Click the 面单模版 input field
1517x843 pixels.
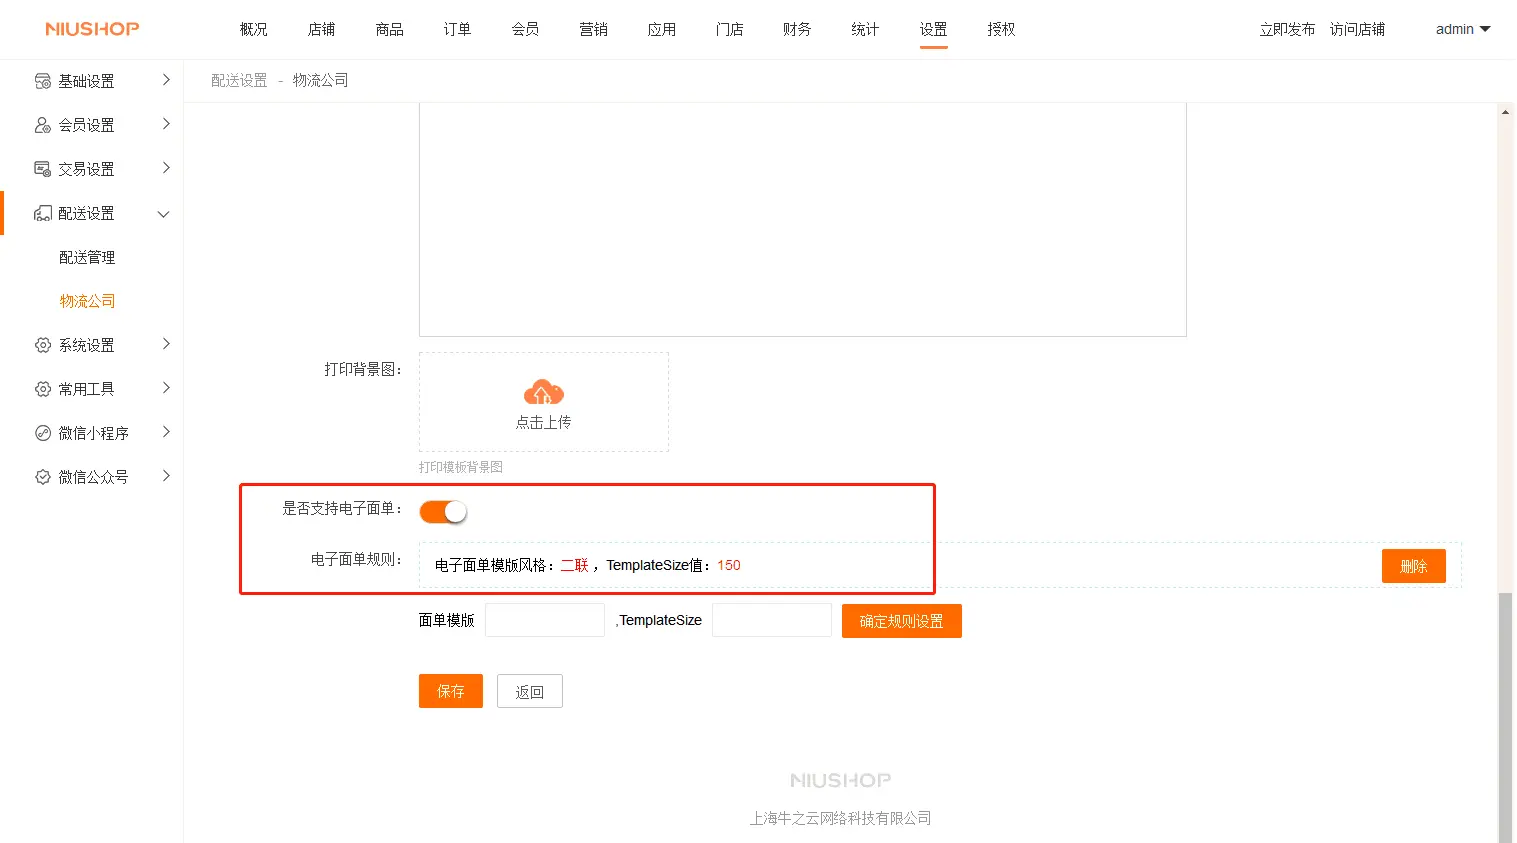click(545, 620)
